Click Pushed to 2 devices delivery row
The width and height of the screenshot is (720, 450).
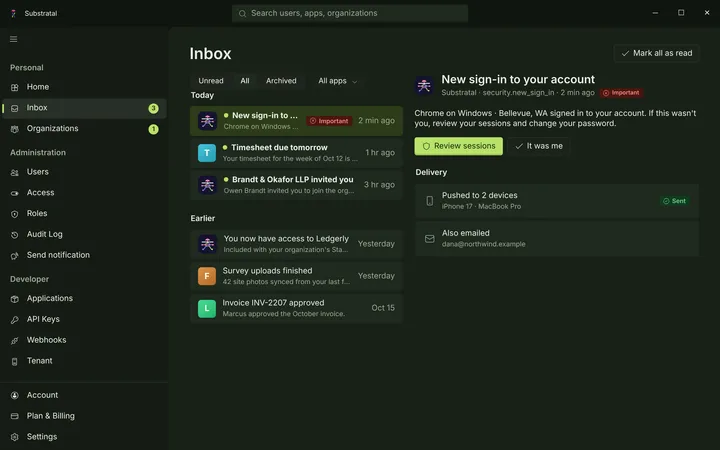click(557, 201)
